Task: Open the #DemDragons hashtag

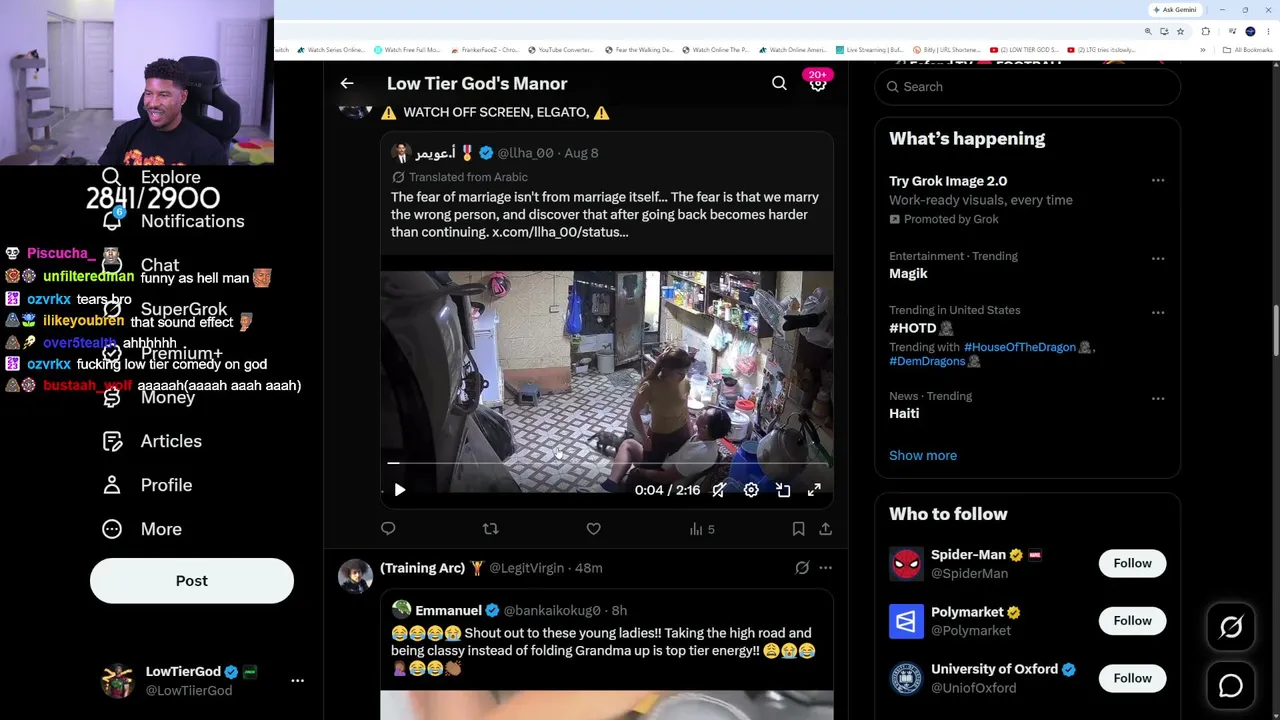Action: (x=927, y=361)
